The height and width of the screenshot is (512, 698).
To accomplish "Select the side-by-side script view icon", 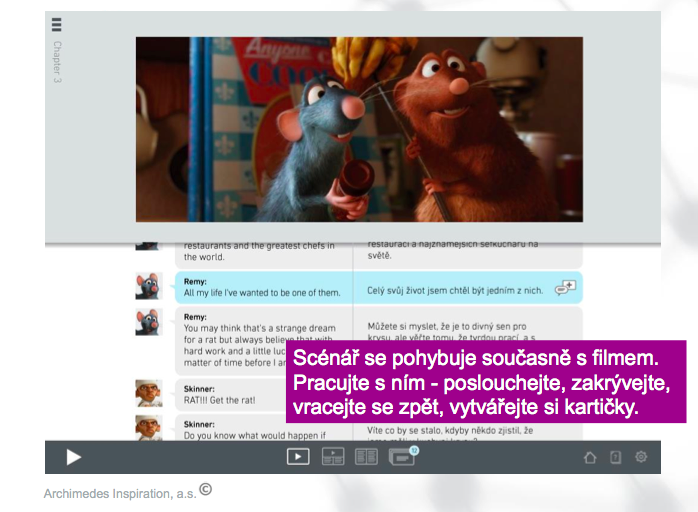I will 366,457.
